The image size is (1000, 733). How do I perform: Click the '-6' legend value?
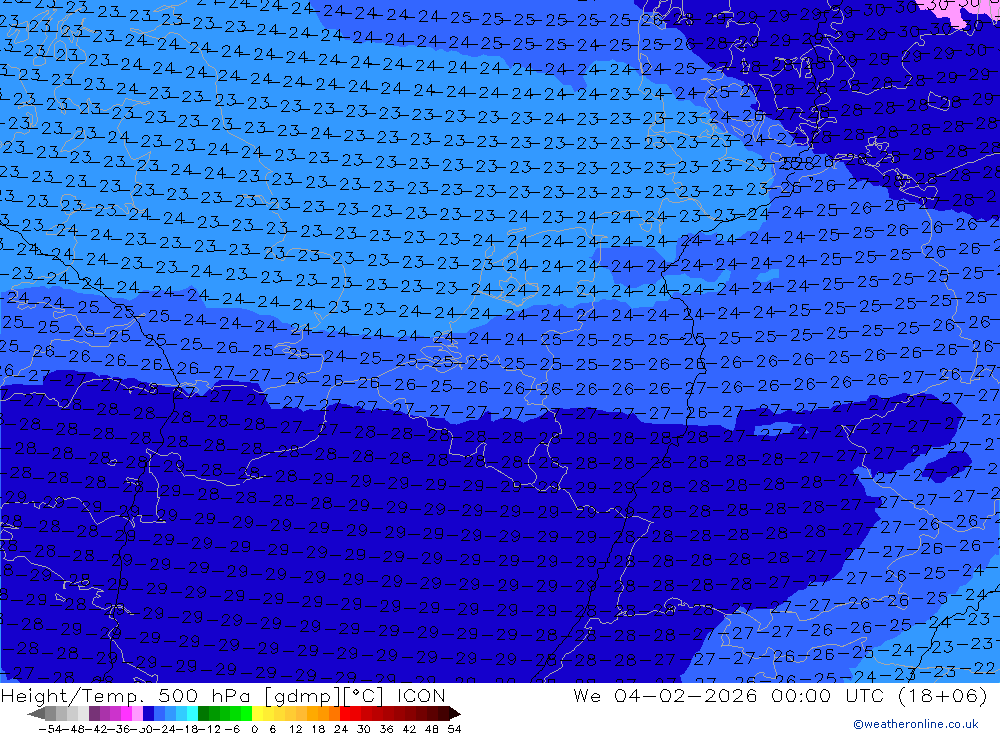[x=232, y=729]
